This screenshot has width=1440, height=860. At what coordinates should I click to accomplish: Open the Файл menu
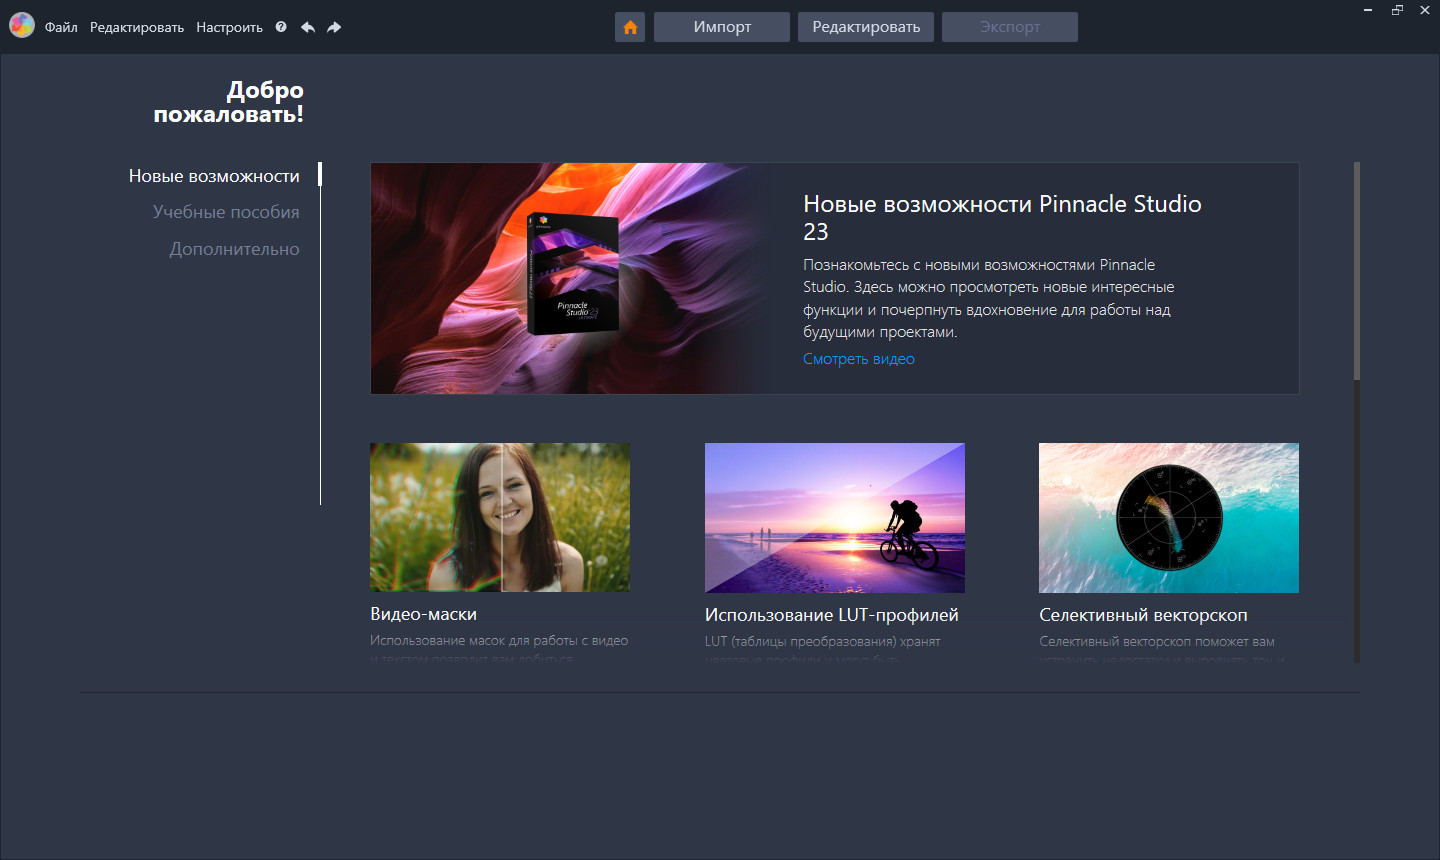click(61, 27)
